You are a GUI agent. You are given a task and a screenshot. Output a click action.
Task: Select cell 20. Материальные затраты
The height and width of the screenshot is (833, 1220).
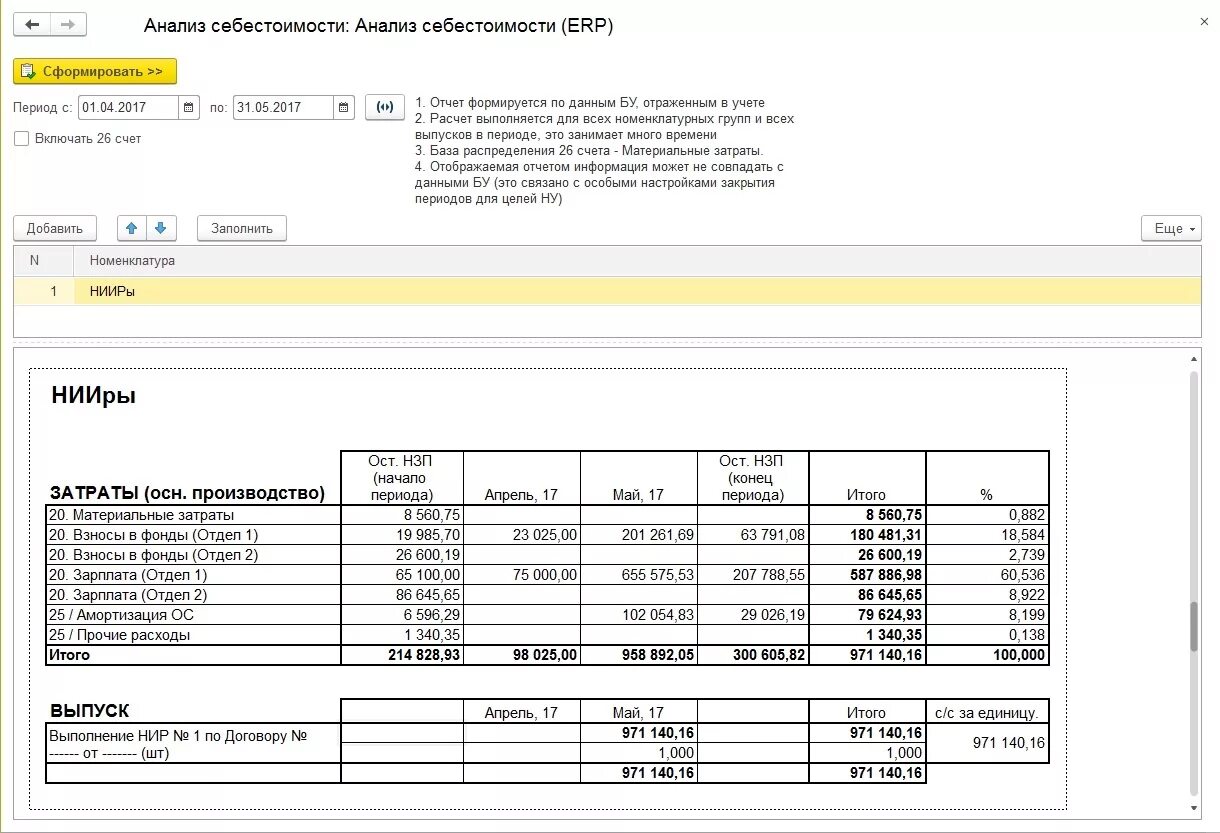click(x=193, y=515)
